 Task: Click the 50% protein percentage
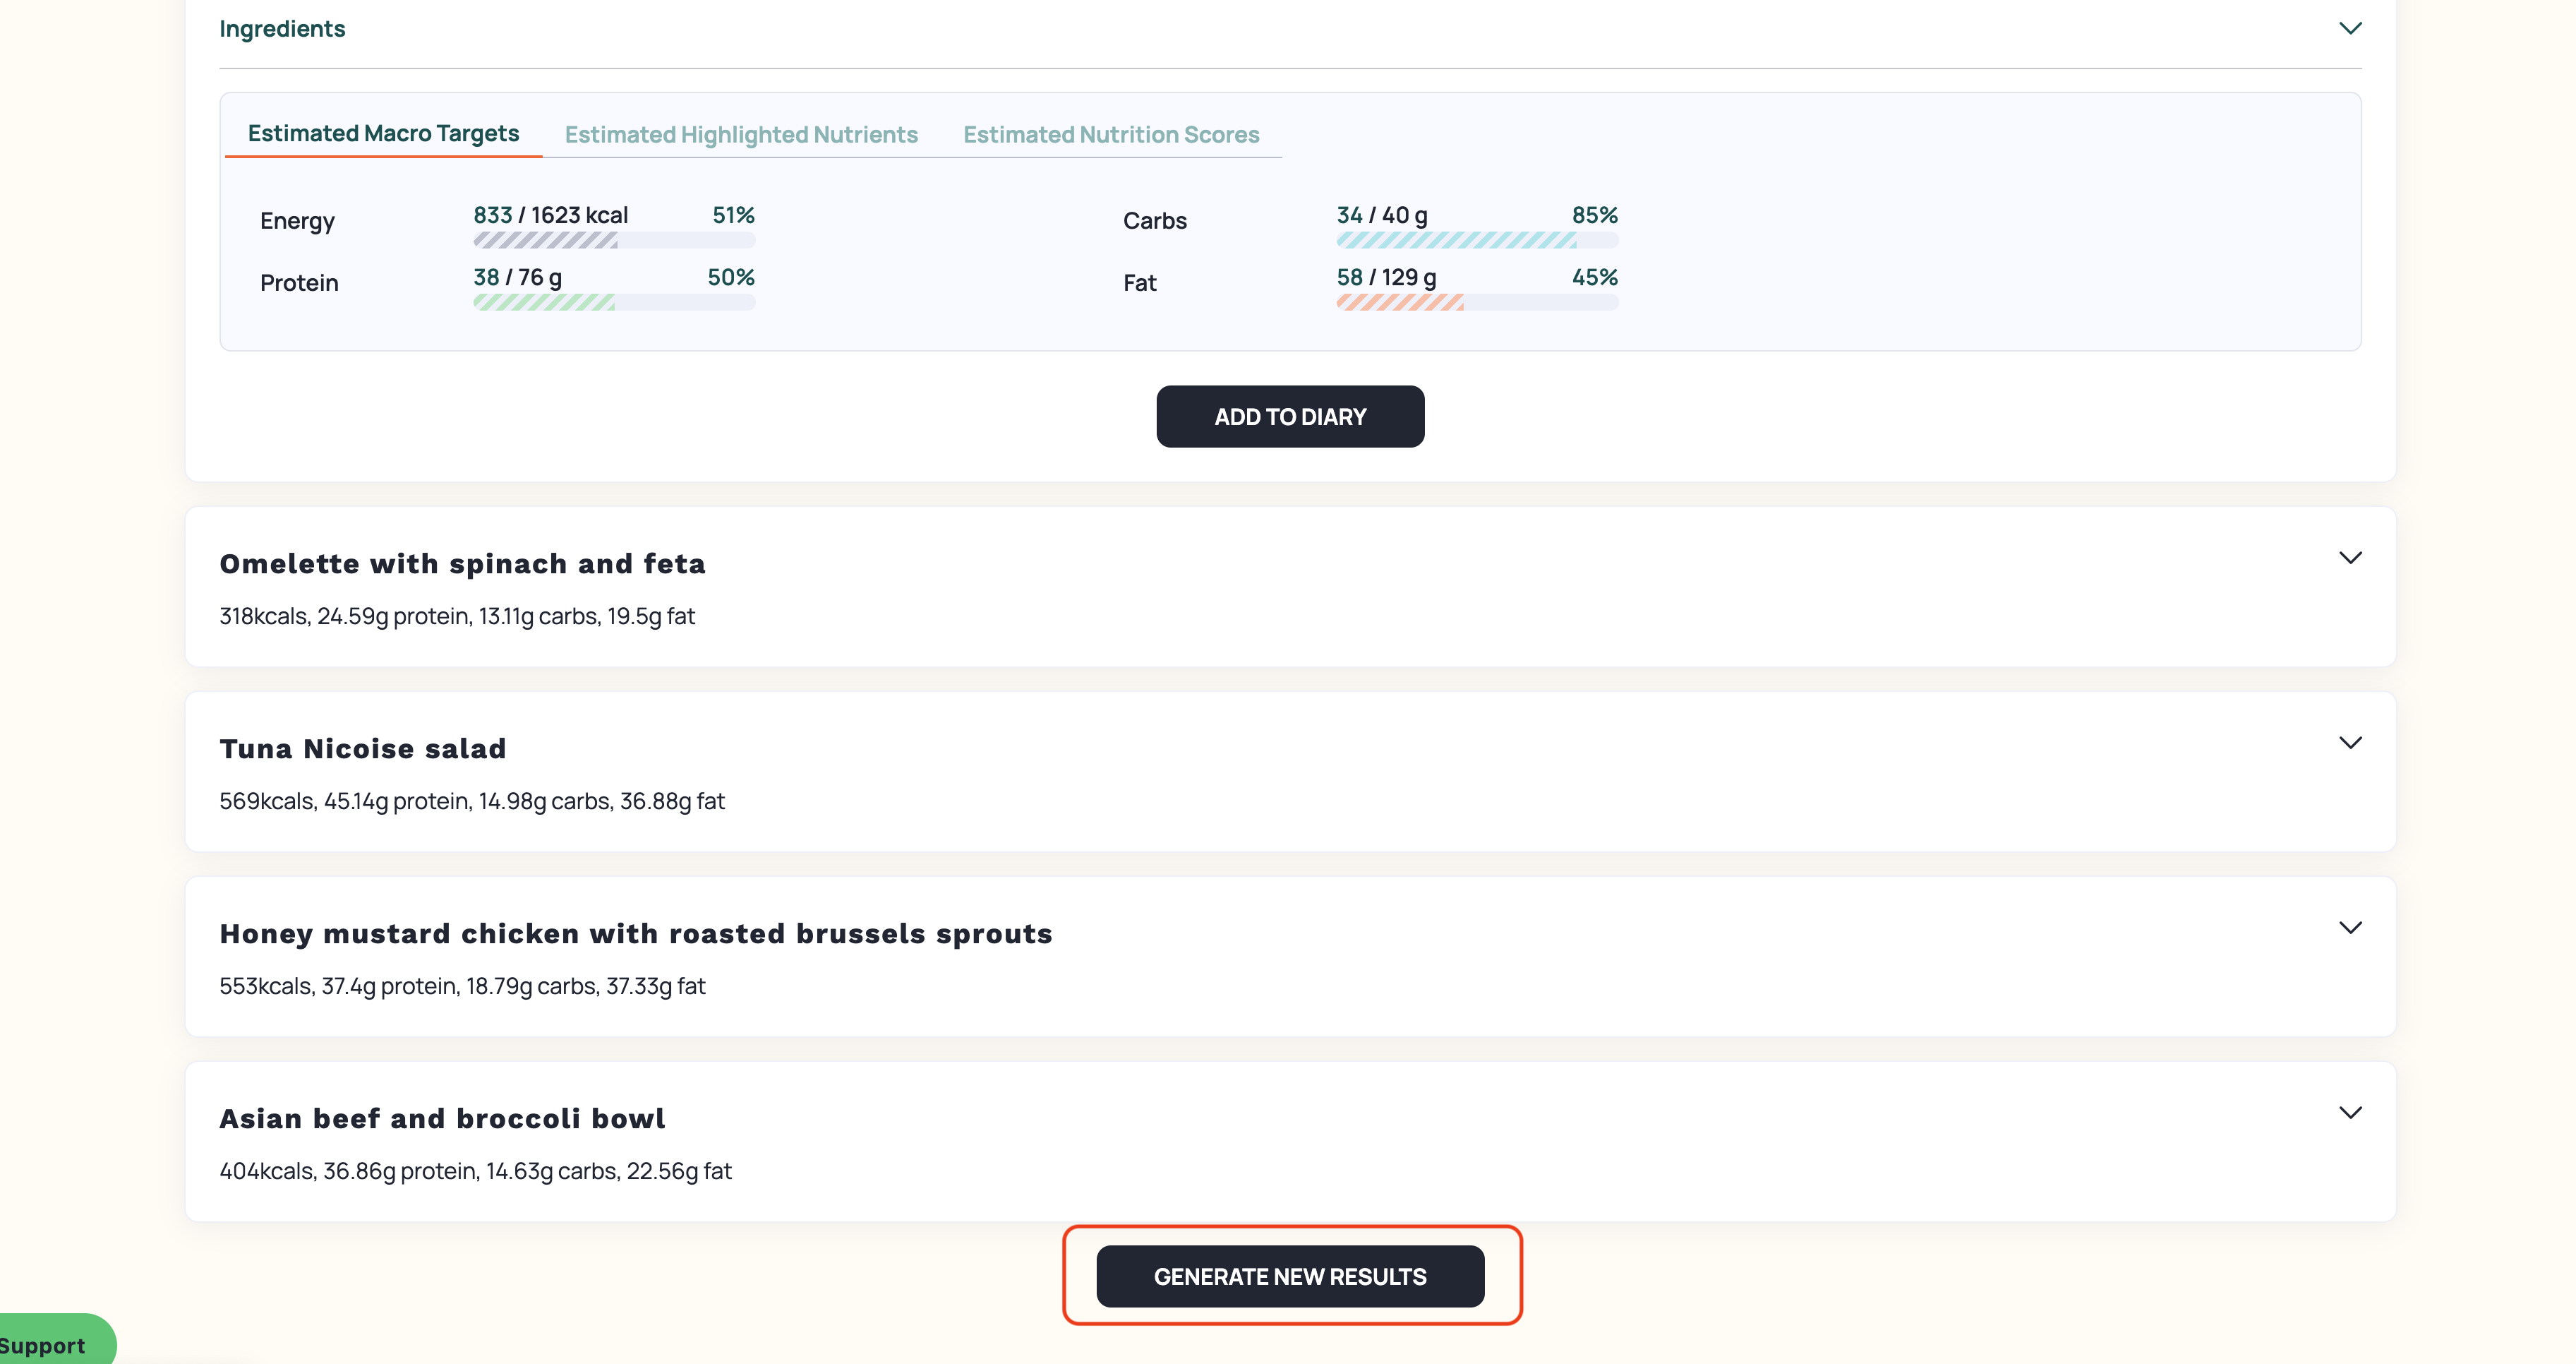pos(731,277)
